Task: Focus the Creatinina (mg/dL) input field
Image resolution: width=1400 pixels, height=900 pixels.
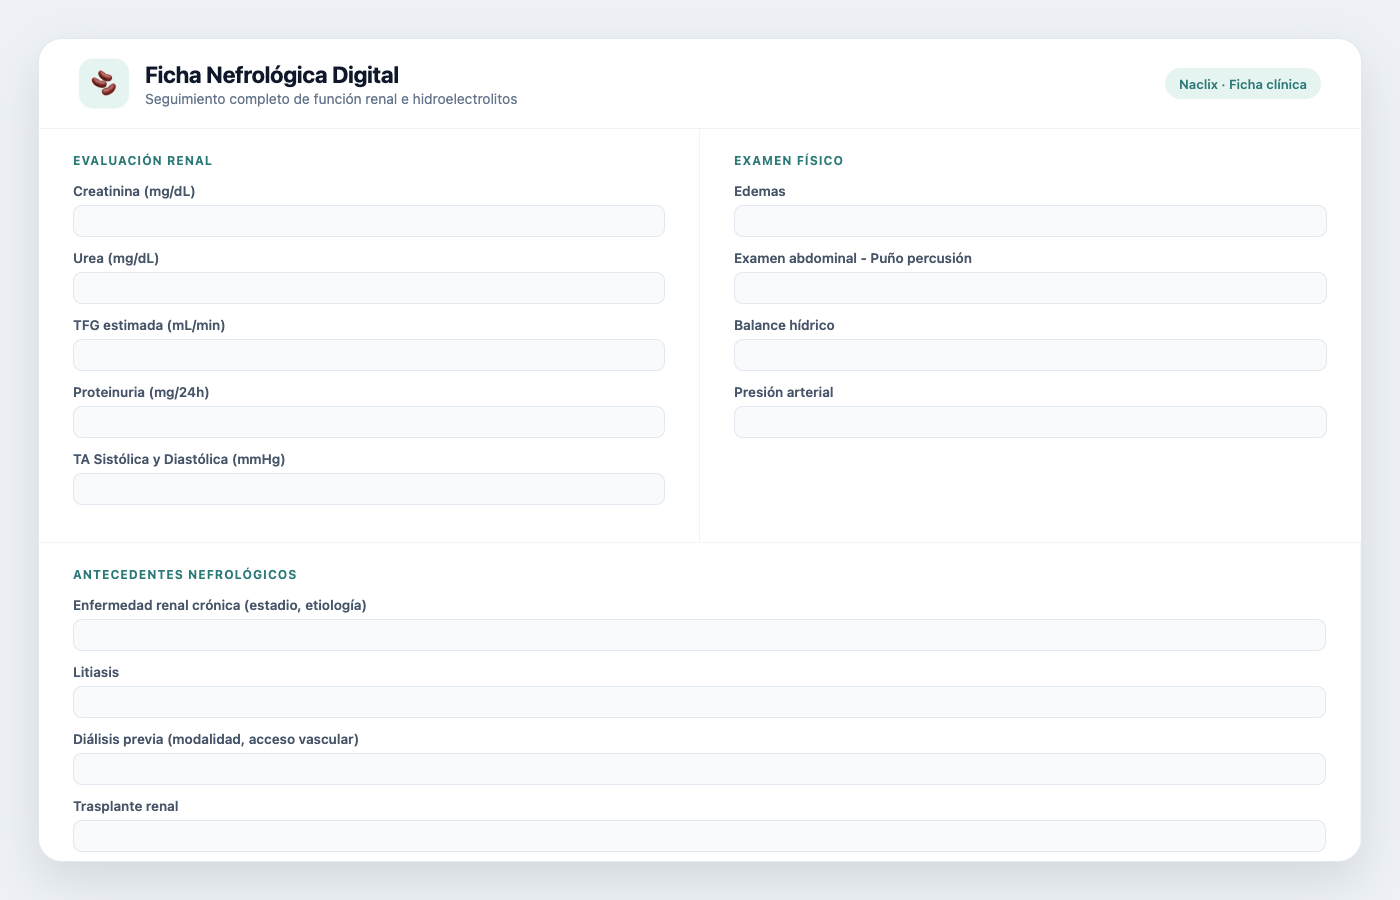Action: click(369, 221)
